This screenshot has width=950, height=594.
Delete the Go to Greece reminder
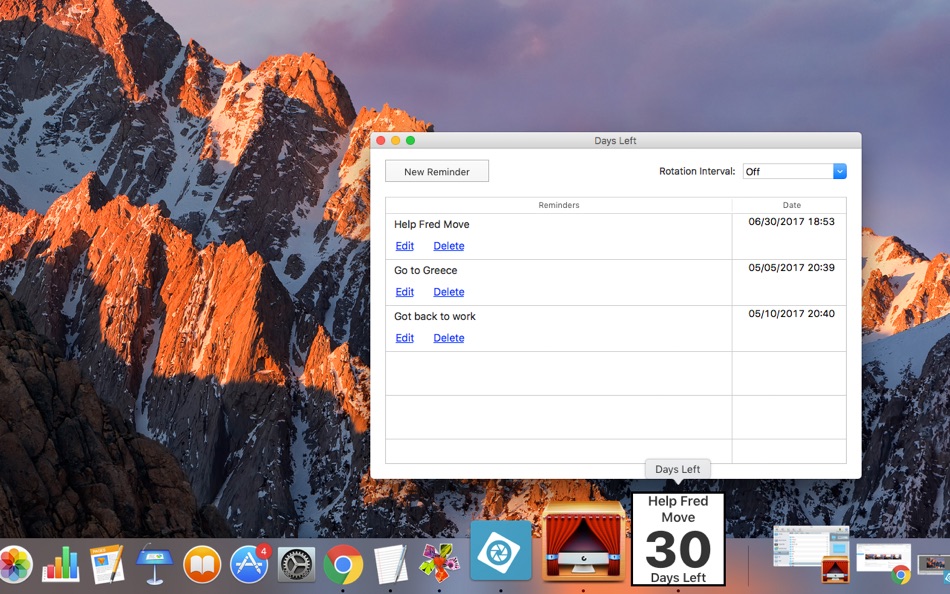448,292
